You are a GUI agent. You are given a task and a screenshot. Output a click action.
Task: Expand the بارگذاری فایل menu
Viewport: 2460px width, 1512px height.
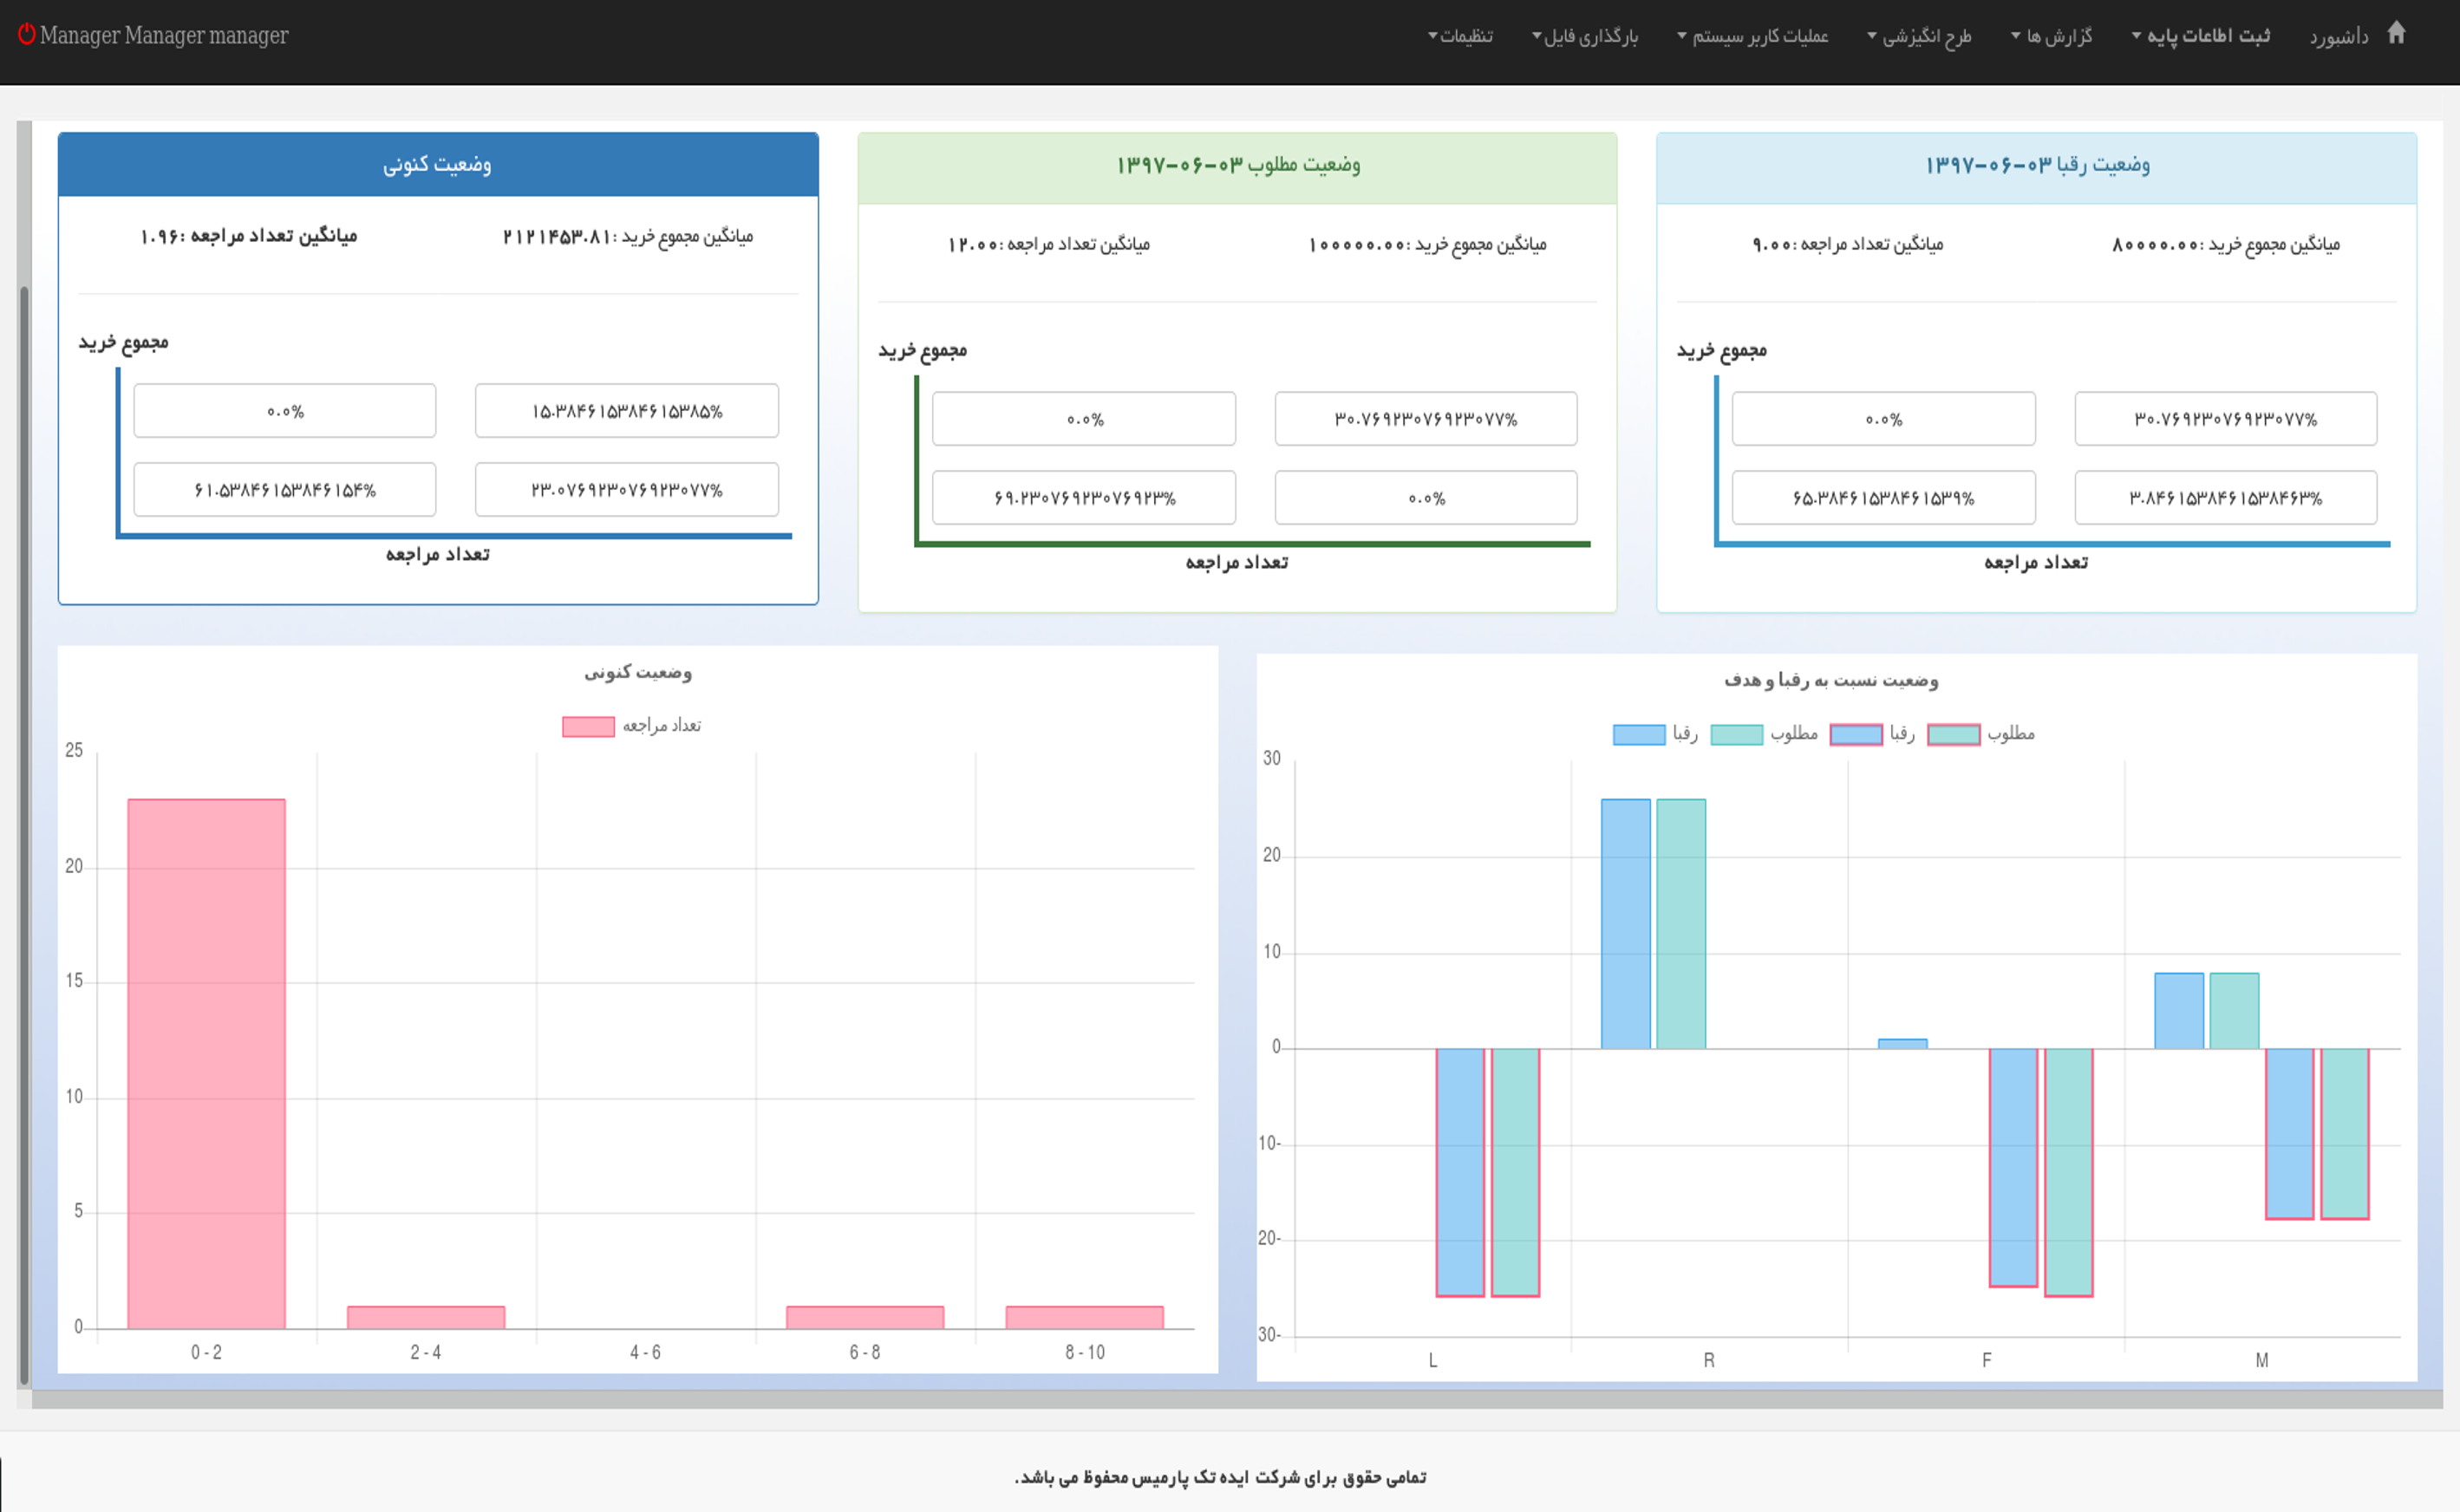(x=1584, y=36)
